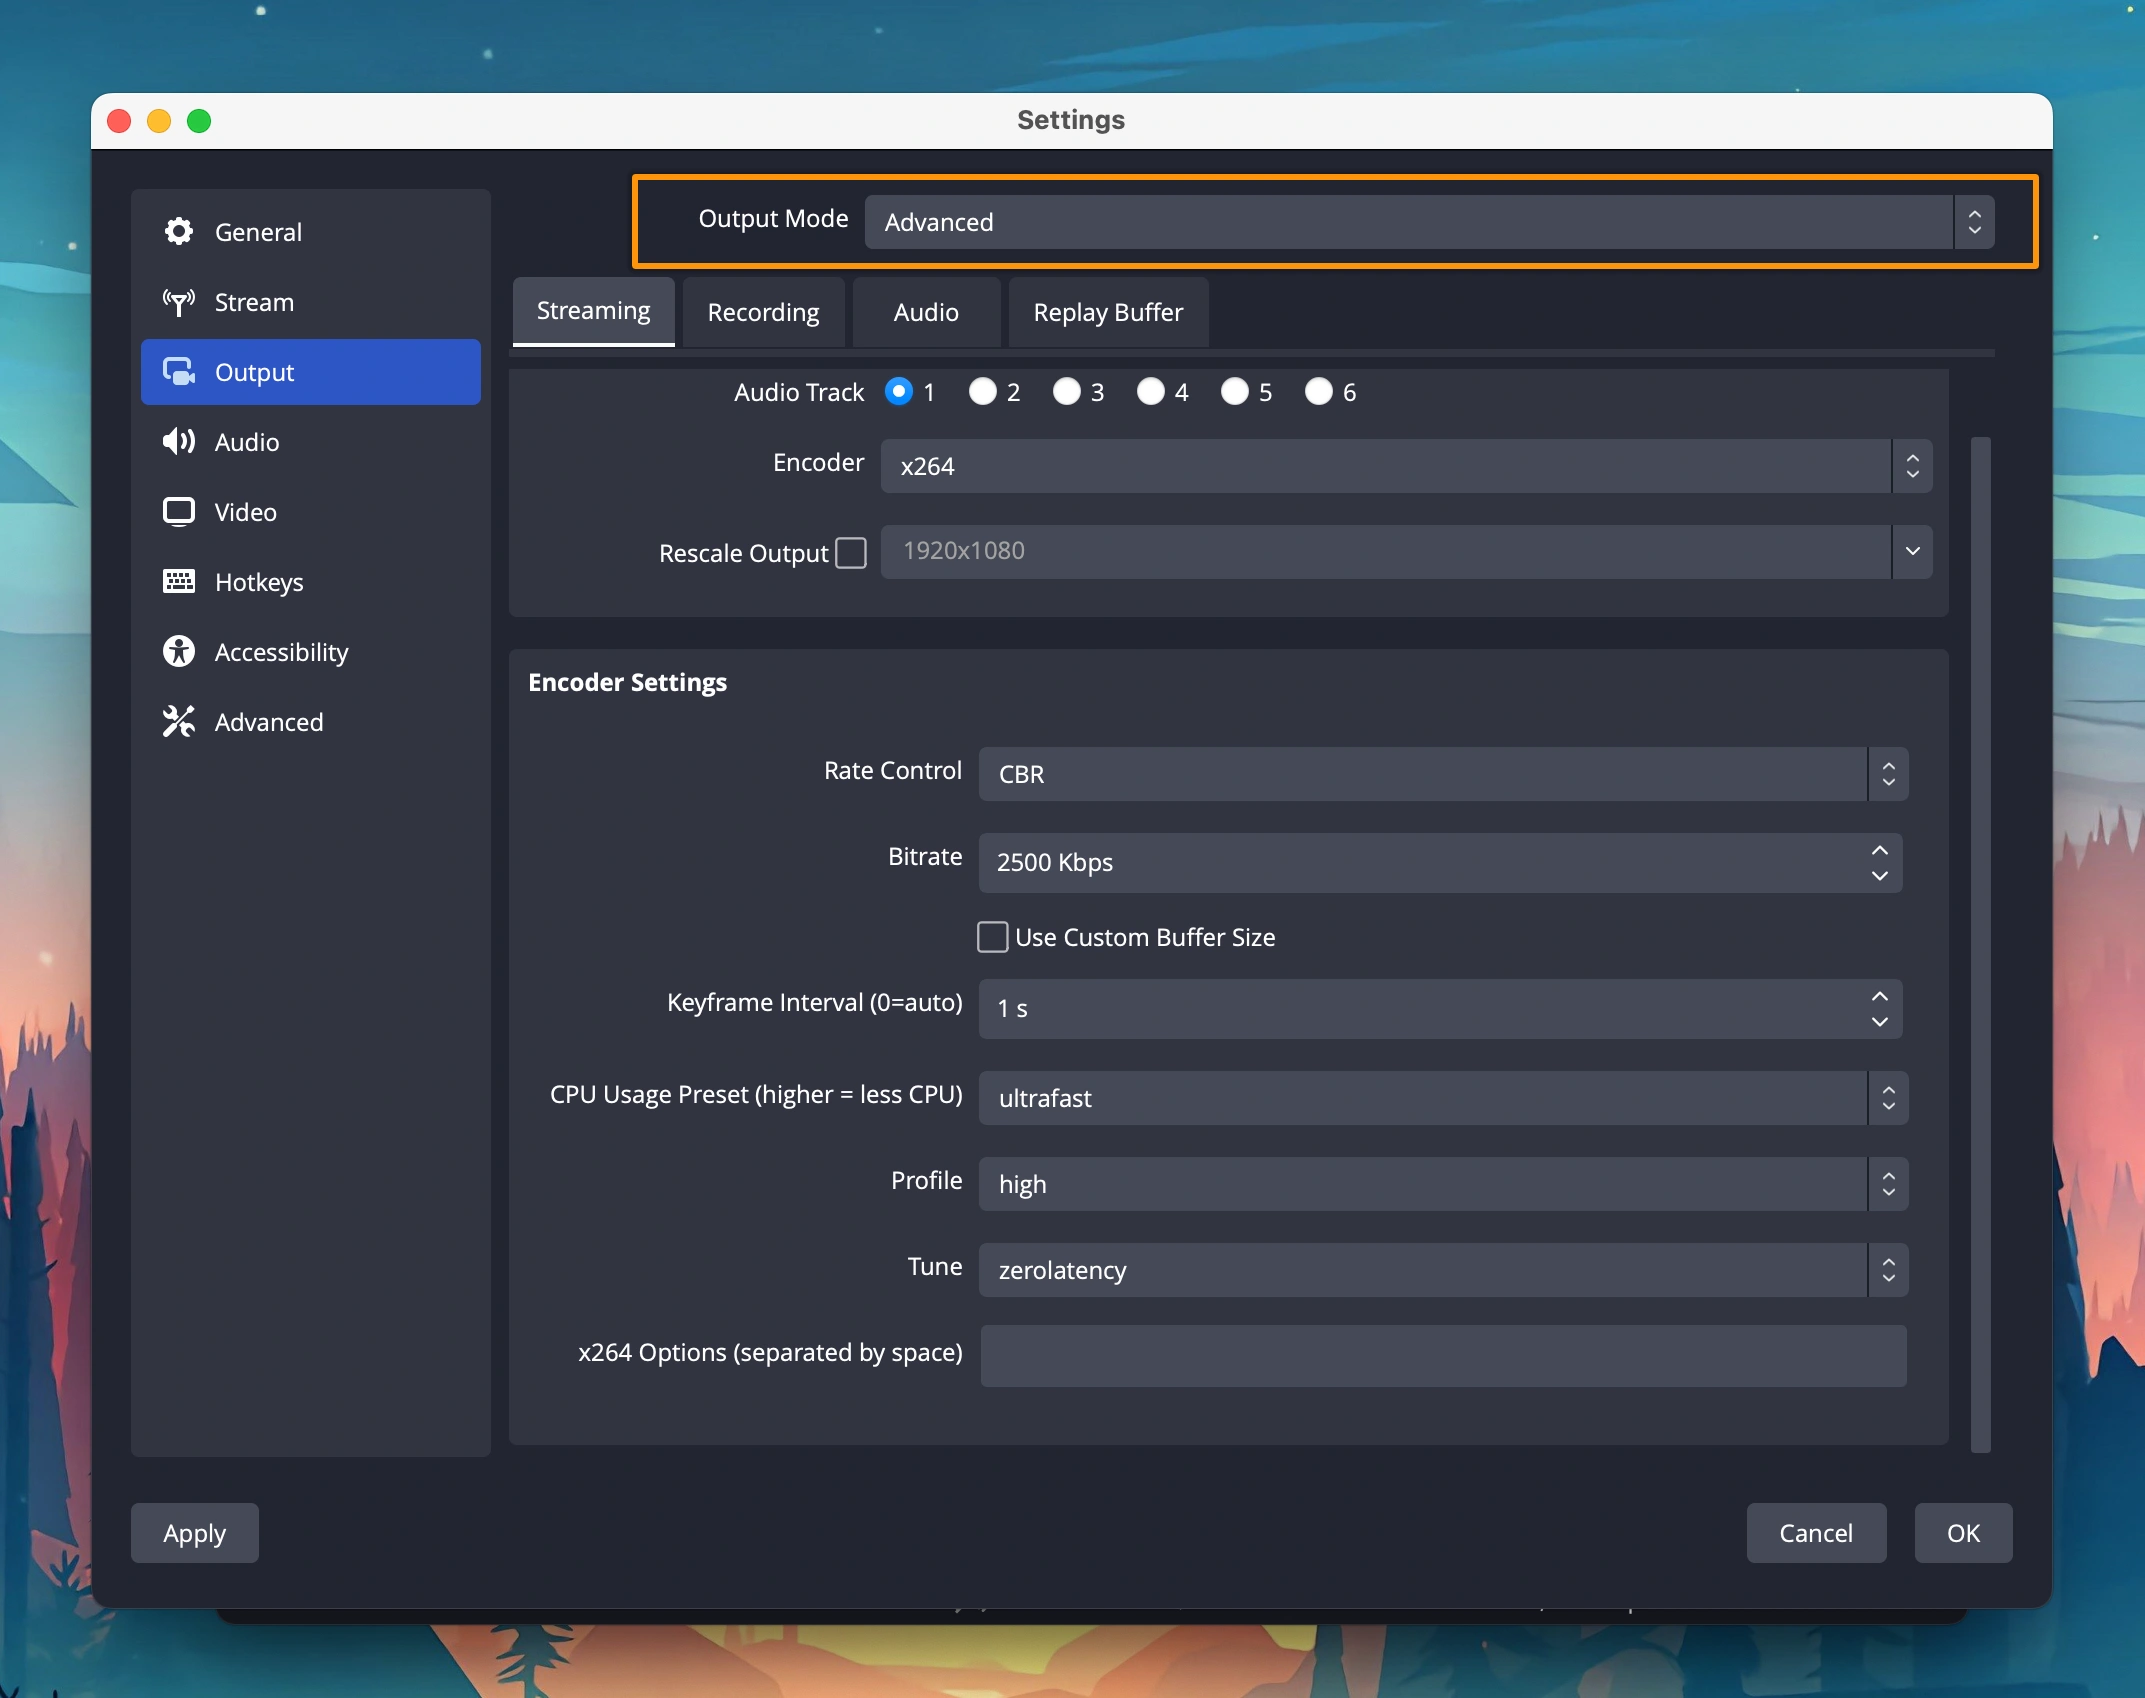Expand the Encoder x264 dropdown
The width and height of the screenshot is (2145, 1698).
1405,466
